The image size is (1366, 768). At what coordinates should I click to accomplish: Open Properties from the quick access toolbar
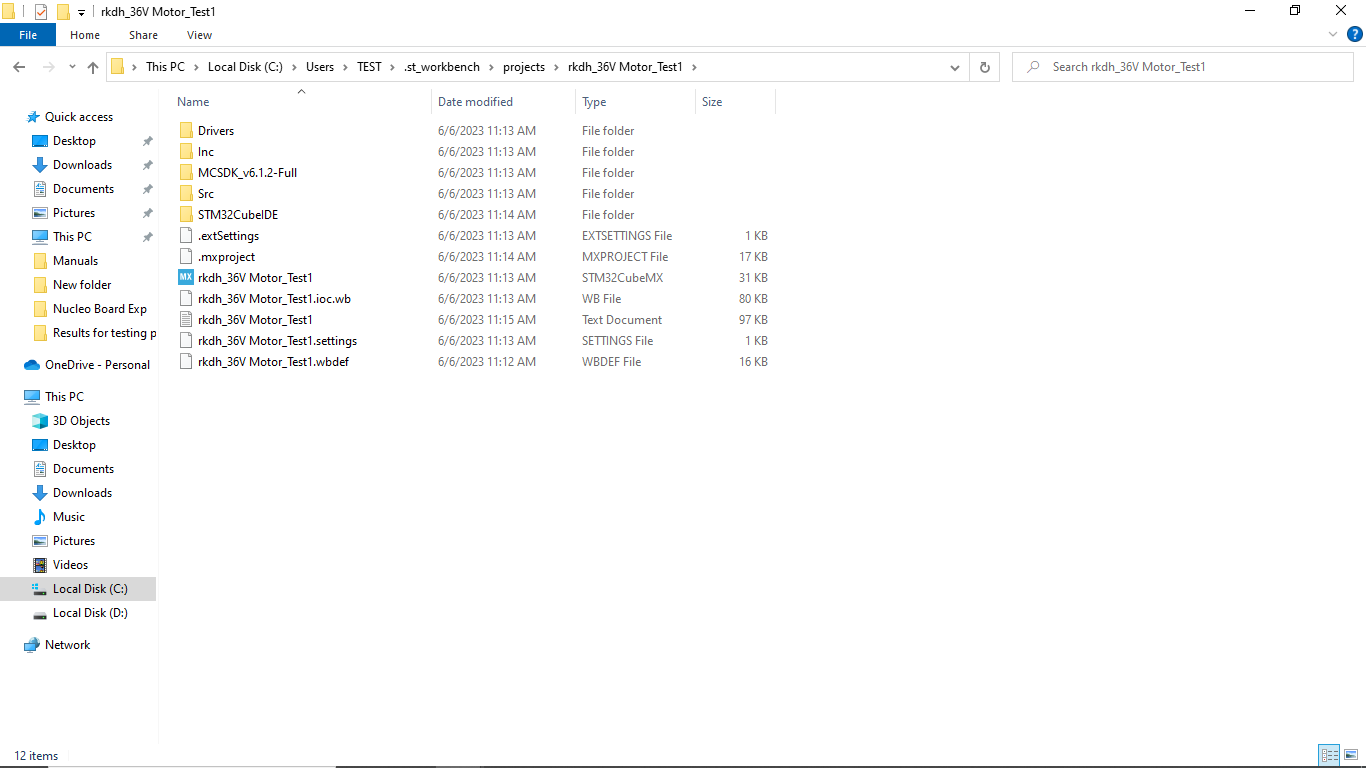(42, 11)
